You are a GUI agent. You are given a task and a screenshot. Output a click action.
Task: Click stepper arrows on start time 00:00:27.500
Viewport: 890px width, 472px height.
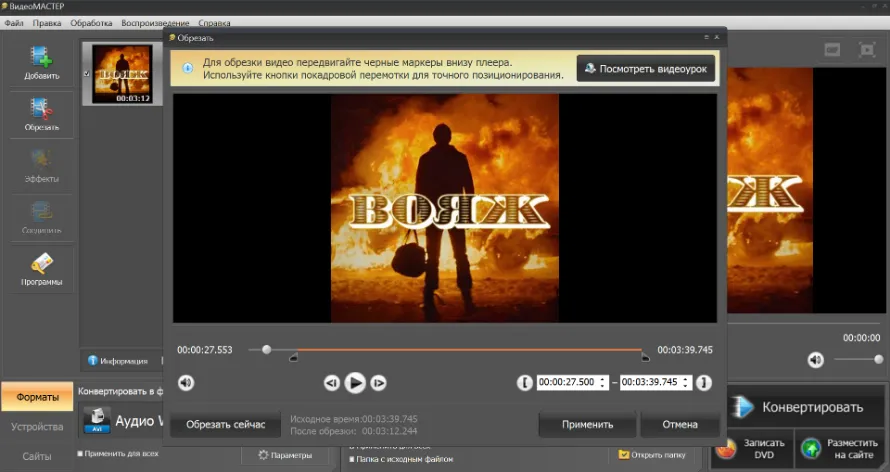(602, 382)
